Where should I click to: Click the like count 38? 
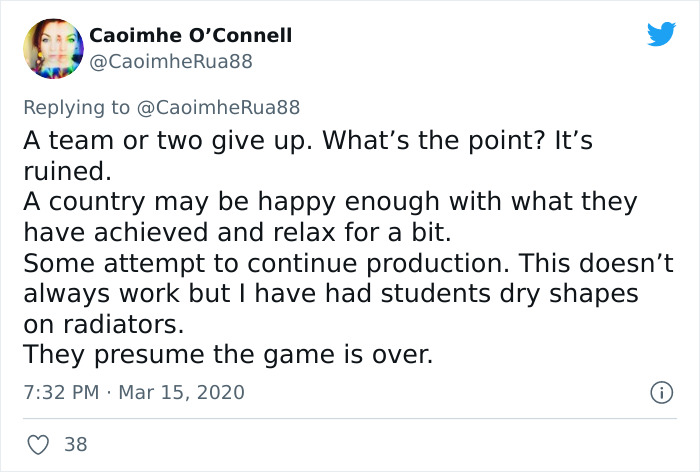[76, 443]
